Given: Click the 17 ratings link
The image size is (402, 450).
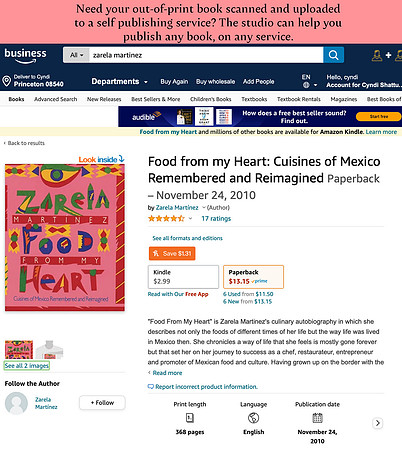Looking at the screenshot, I should (x=216, y=219).
